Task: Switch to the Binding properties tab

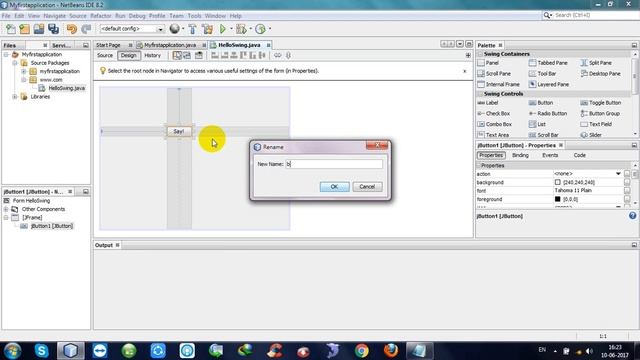Action: pyautogui.click(x=520, y=156)
